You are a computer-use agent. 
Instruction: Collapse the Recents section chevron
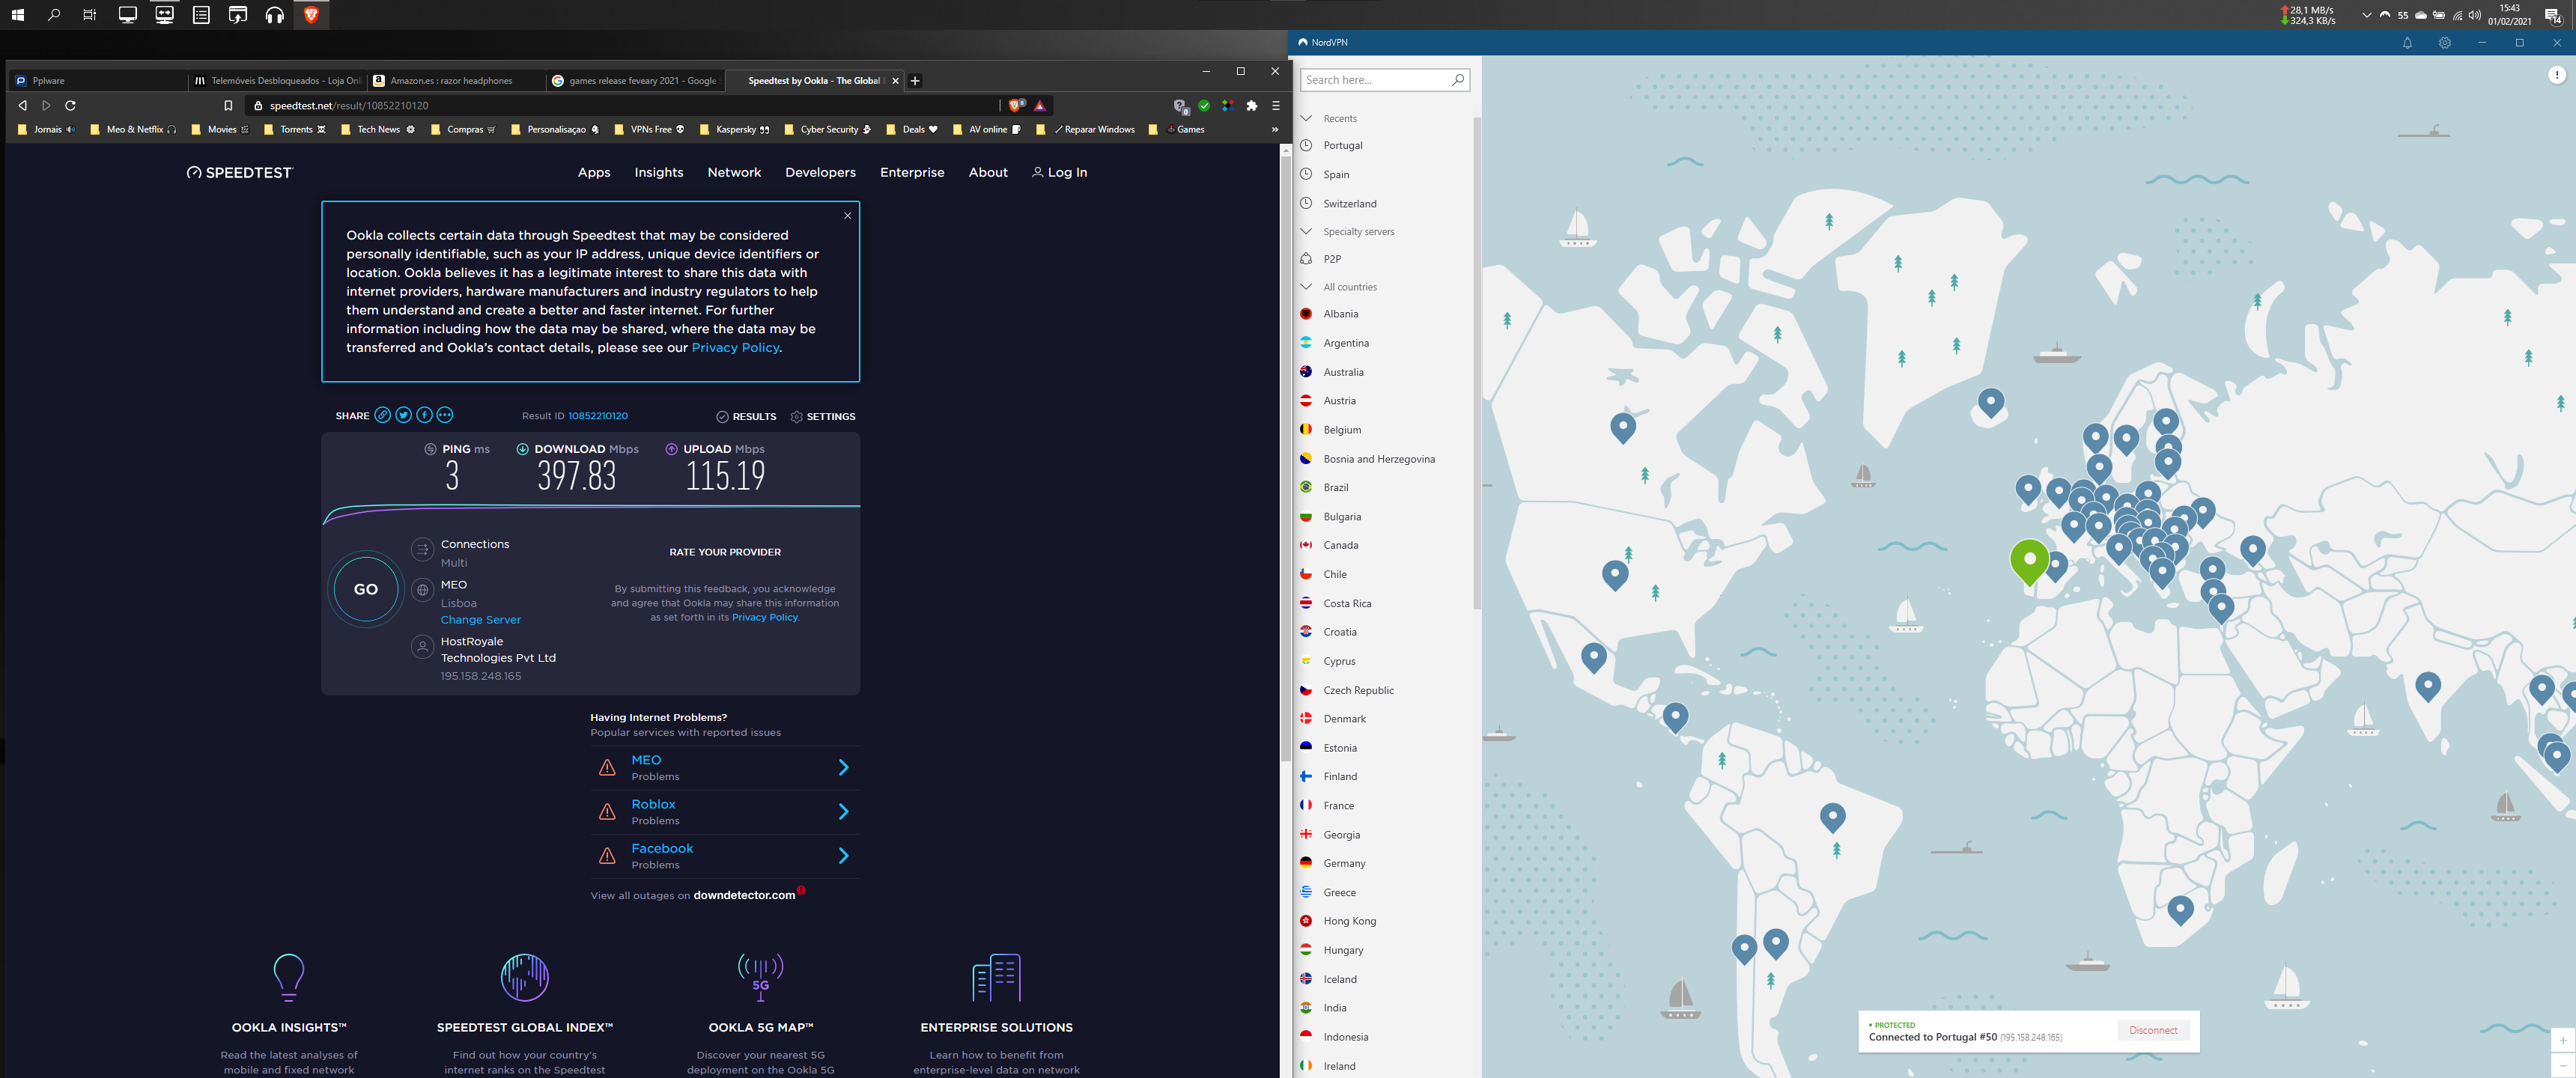click(1306, 118)
